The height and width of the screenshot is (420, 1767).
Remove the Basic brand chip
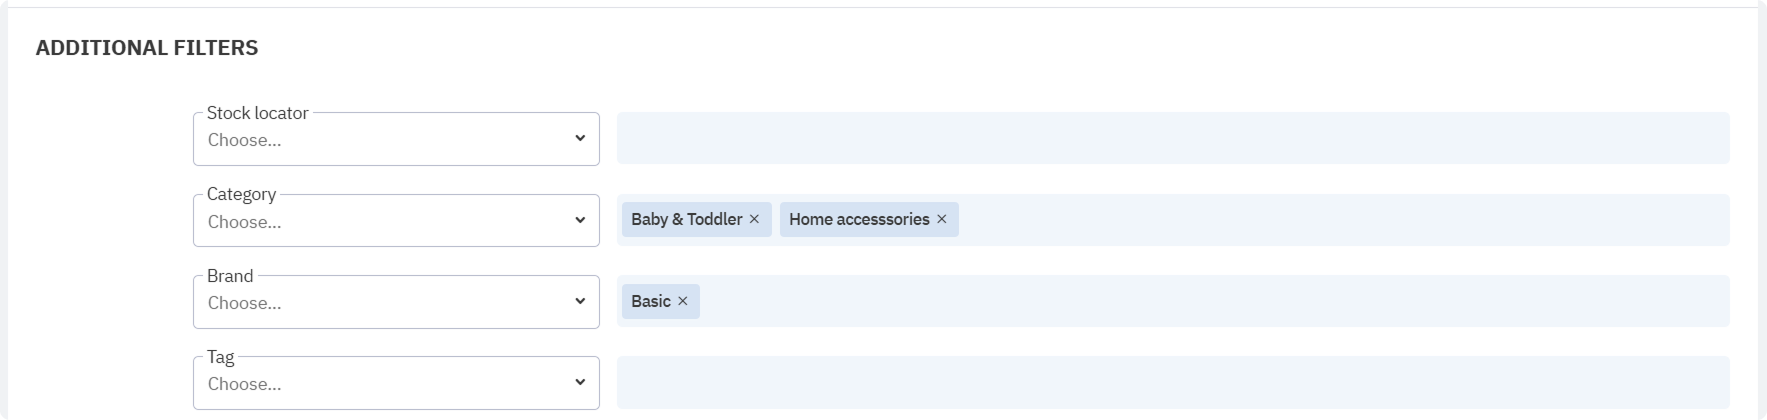[682, 301]
